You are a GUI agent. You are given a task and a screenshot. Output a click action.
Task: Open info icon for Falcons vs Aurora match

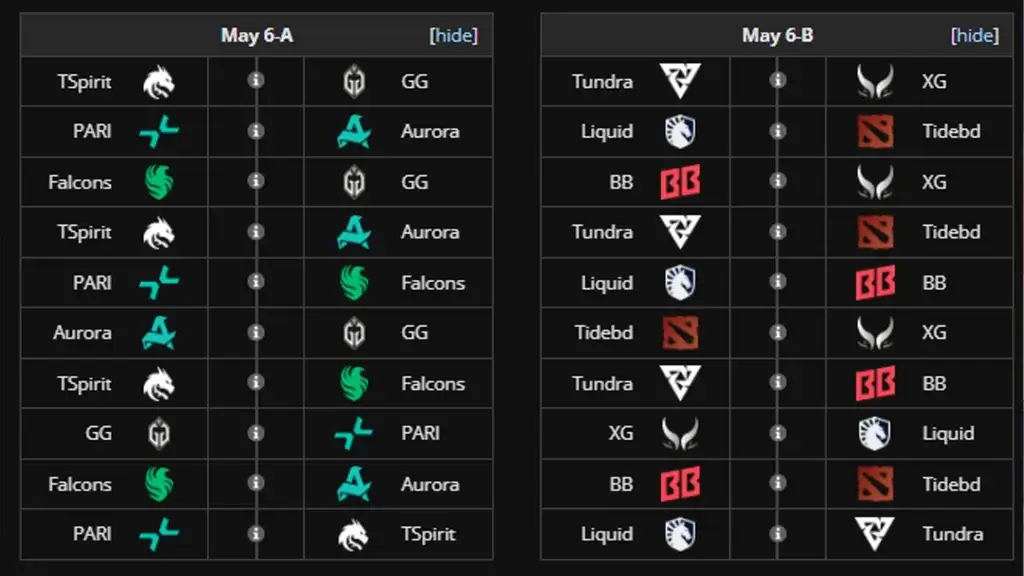coord(256,483)
